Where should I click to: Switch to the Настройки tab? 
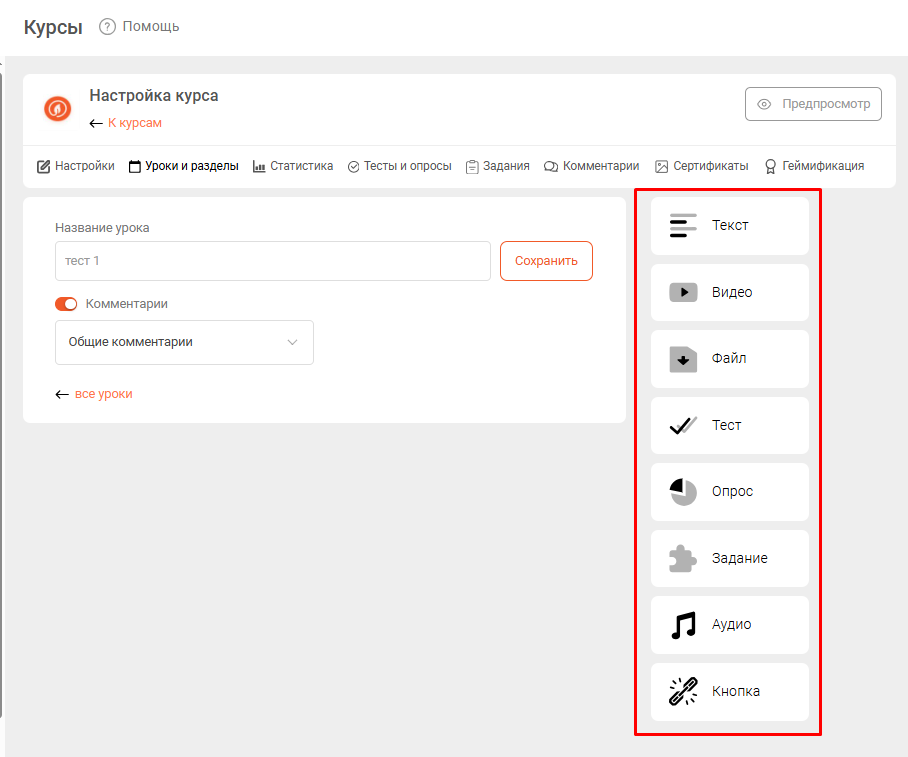tap(76, 166)
